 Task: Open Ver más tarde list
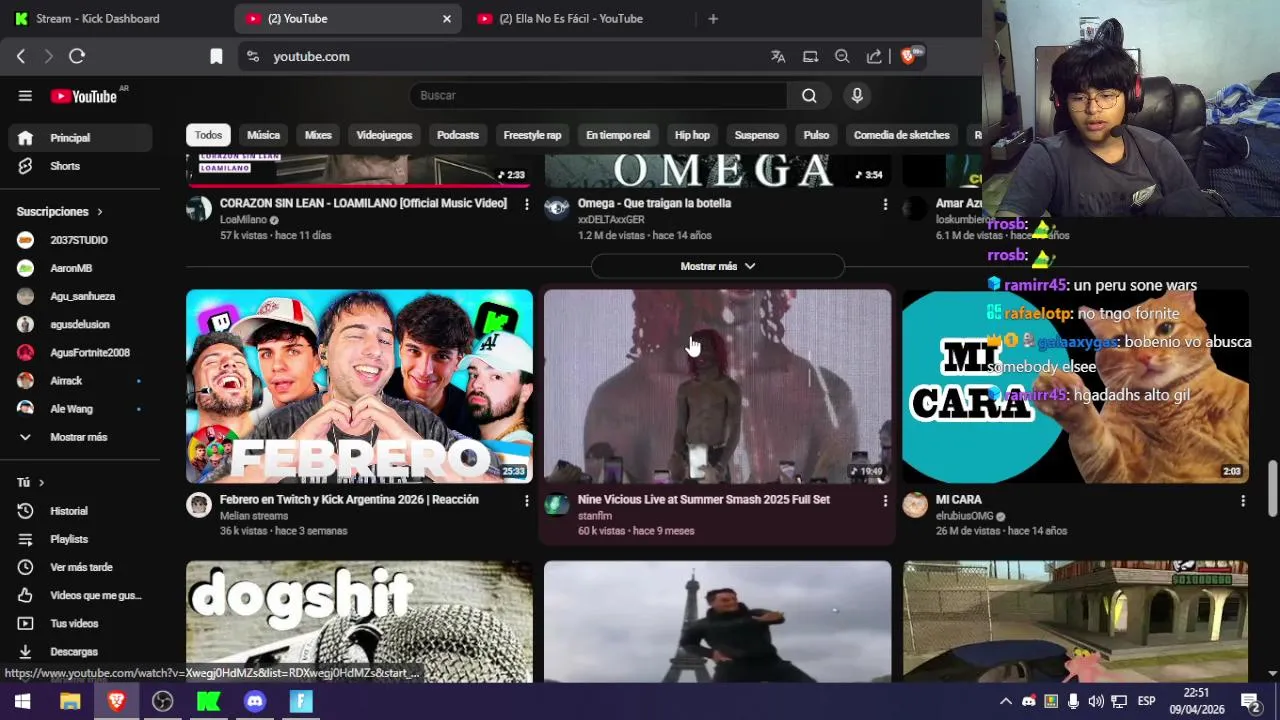[80, 567]
